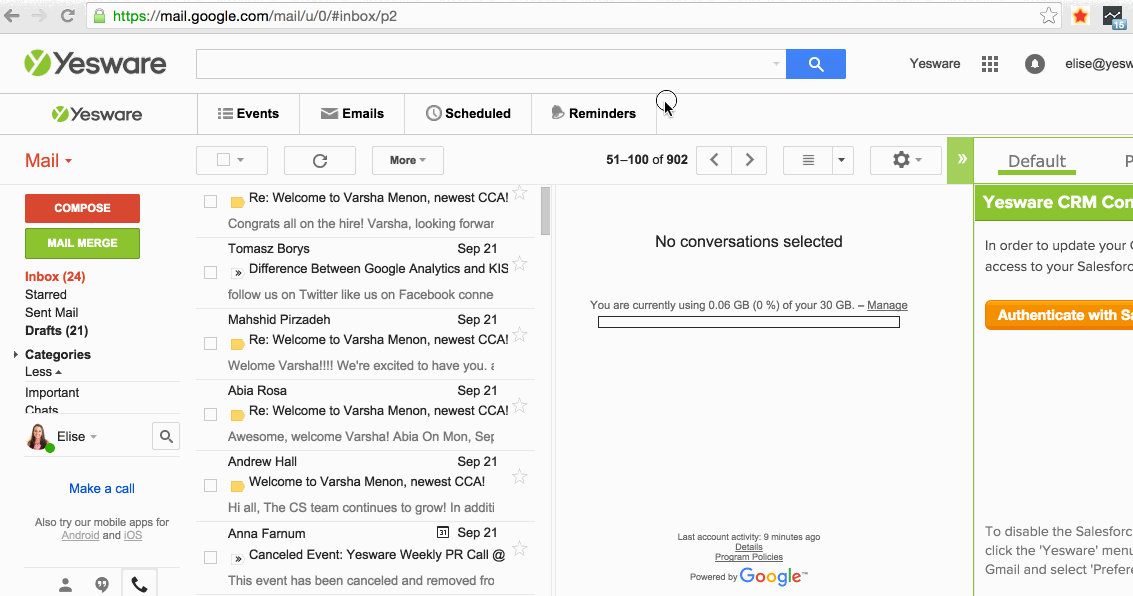Go to the older messages page arrow

coord(749,160)
